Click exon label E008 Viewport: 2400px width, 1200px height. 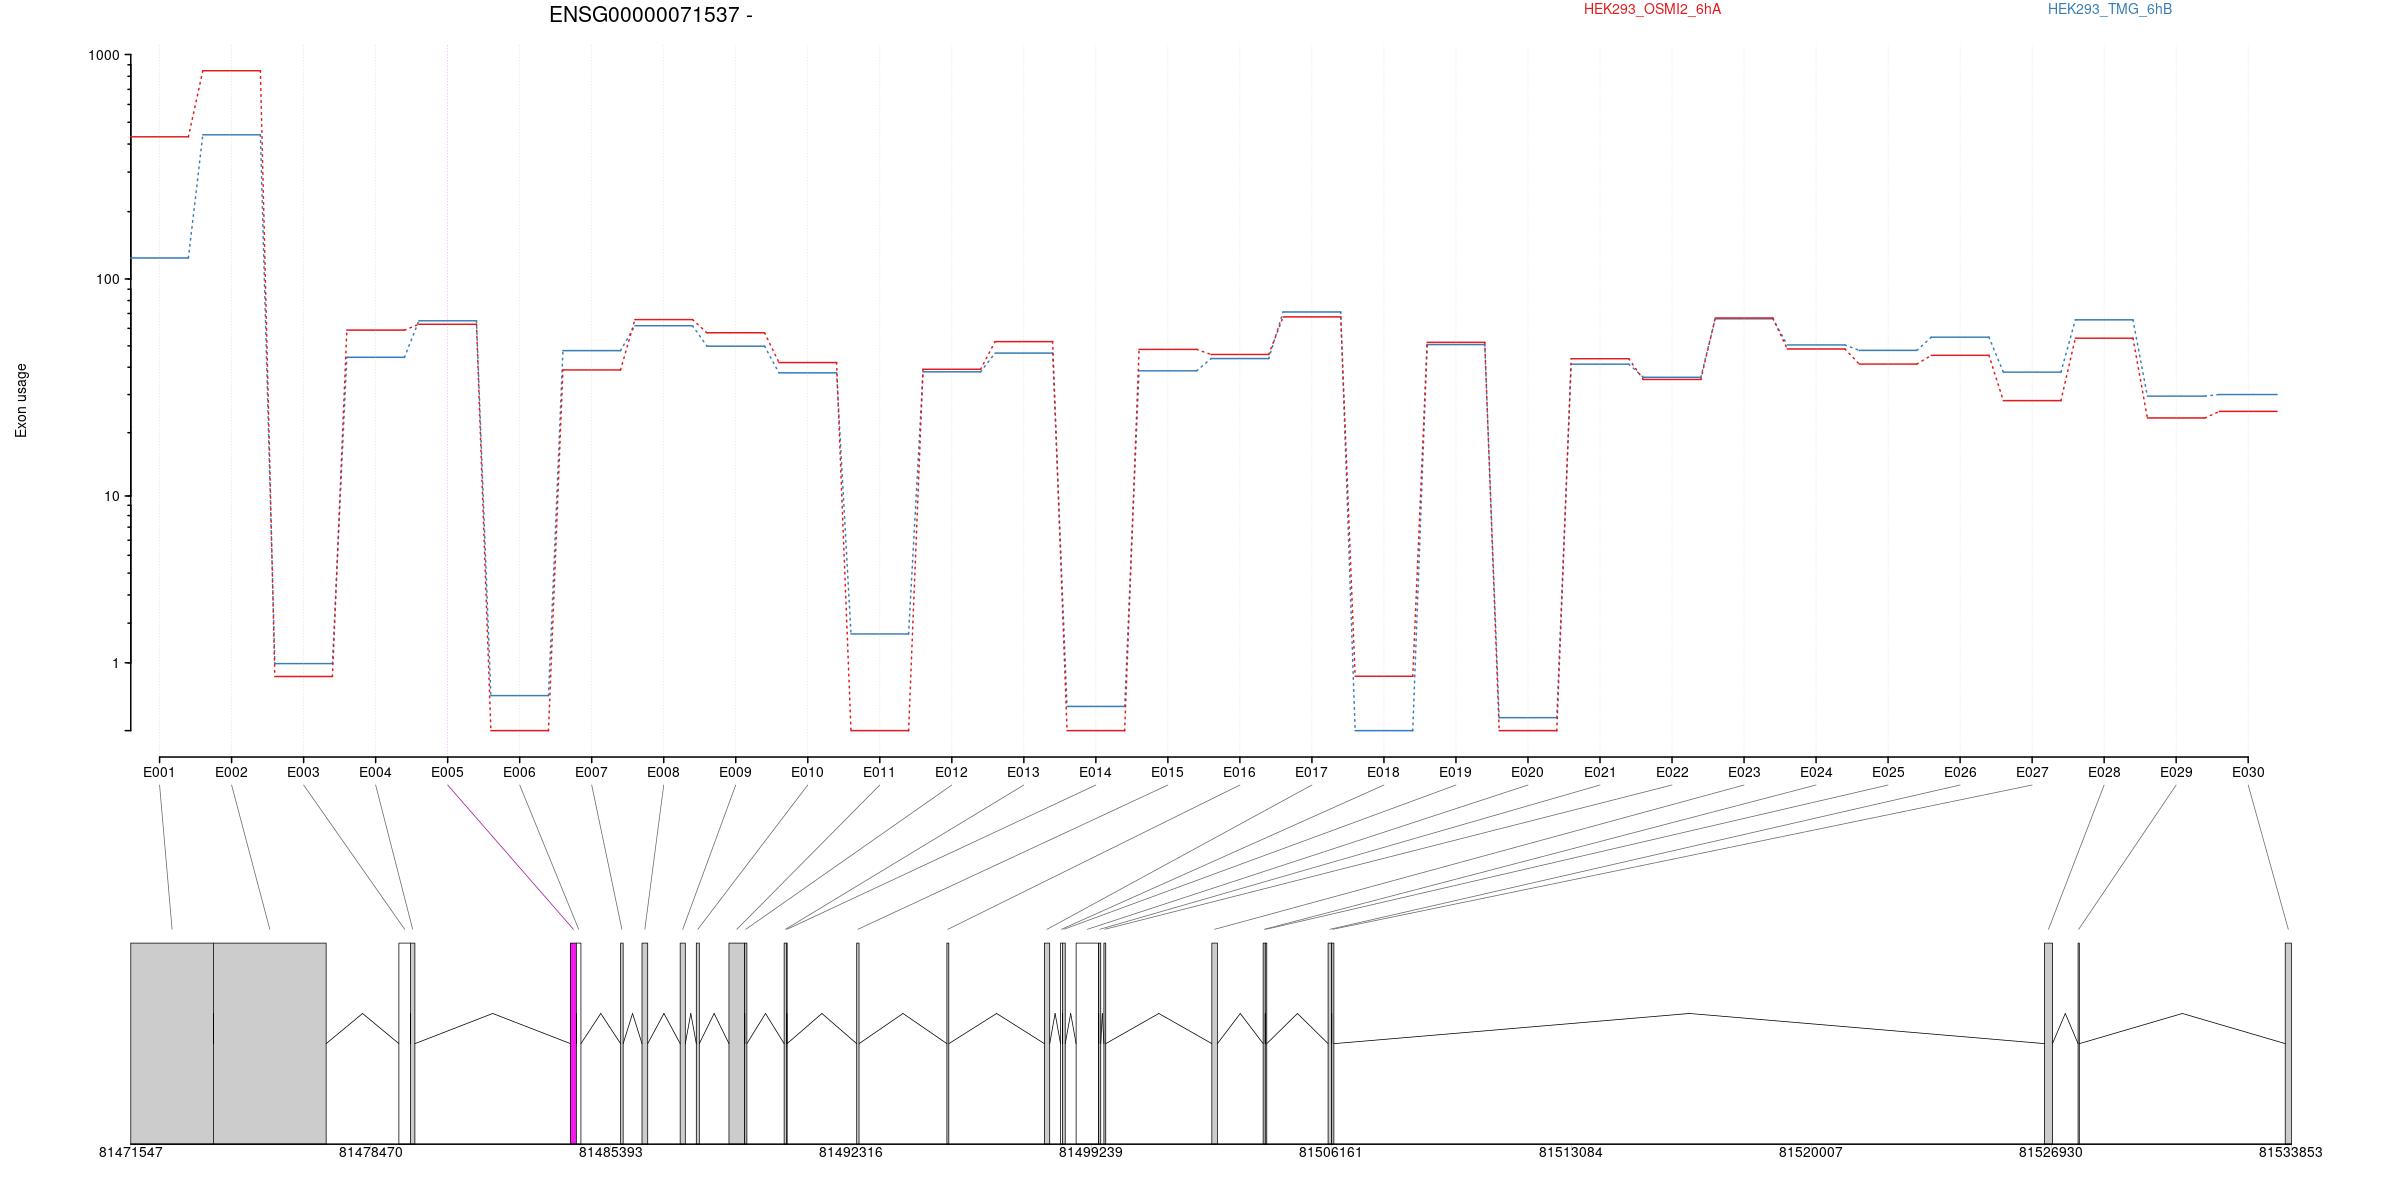click(663, 772)
